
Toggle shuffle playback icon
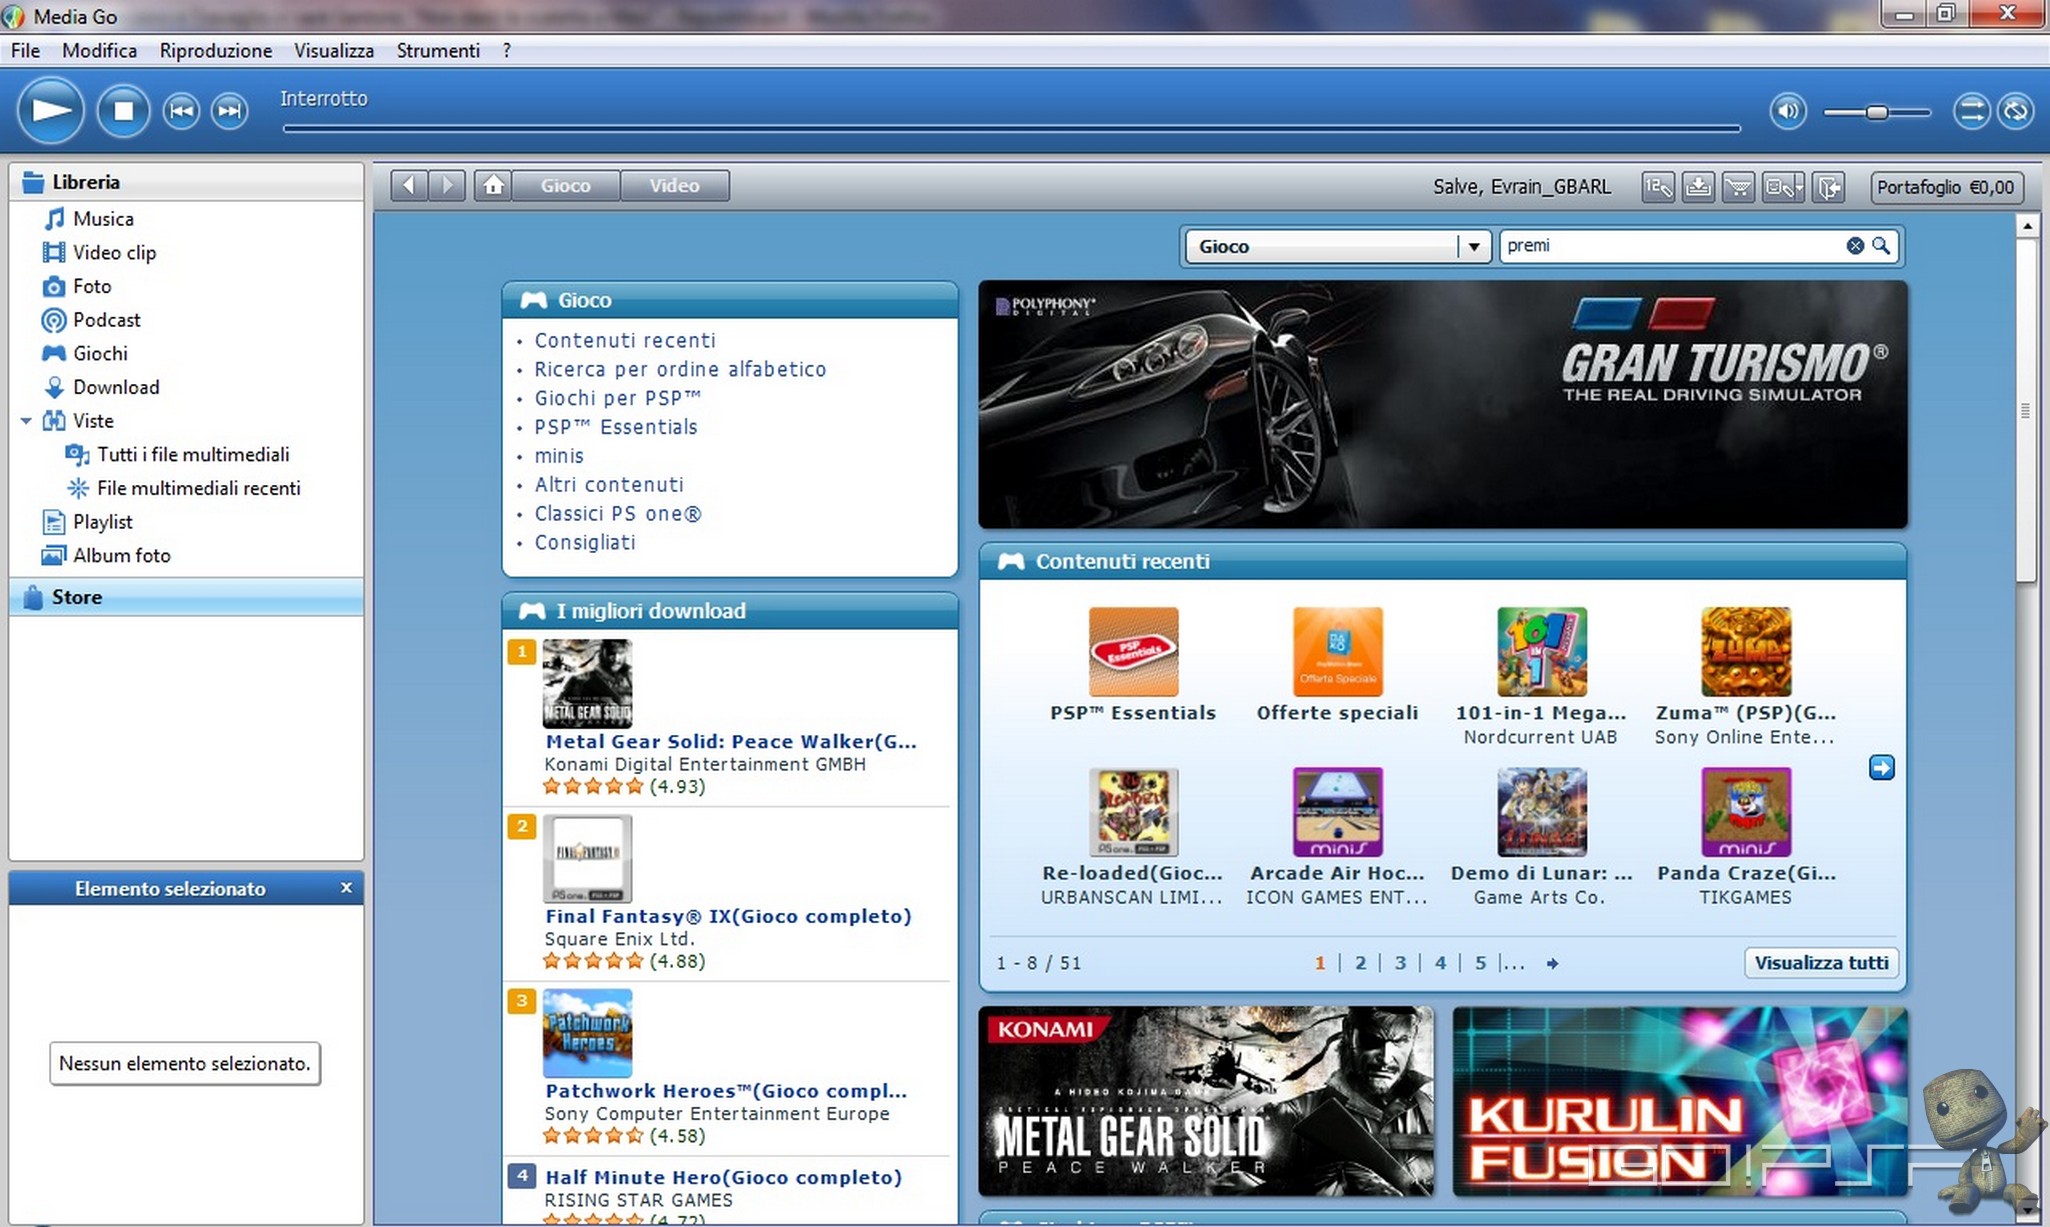[x=1971, y=110]
